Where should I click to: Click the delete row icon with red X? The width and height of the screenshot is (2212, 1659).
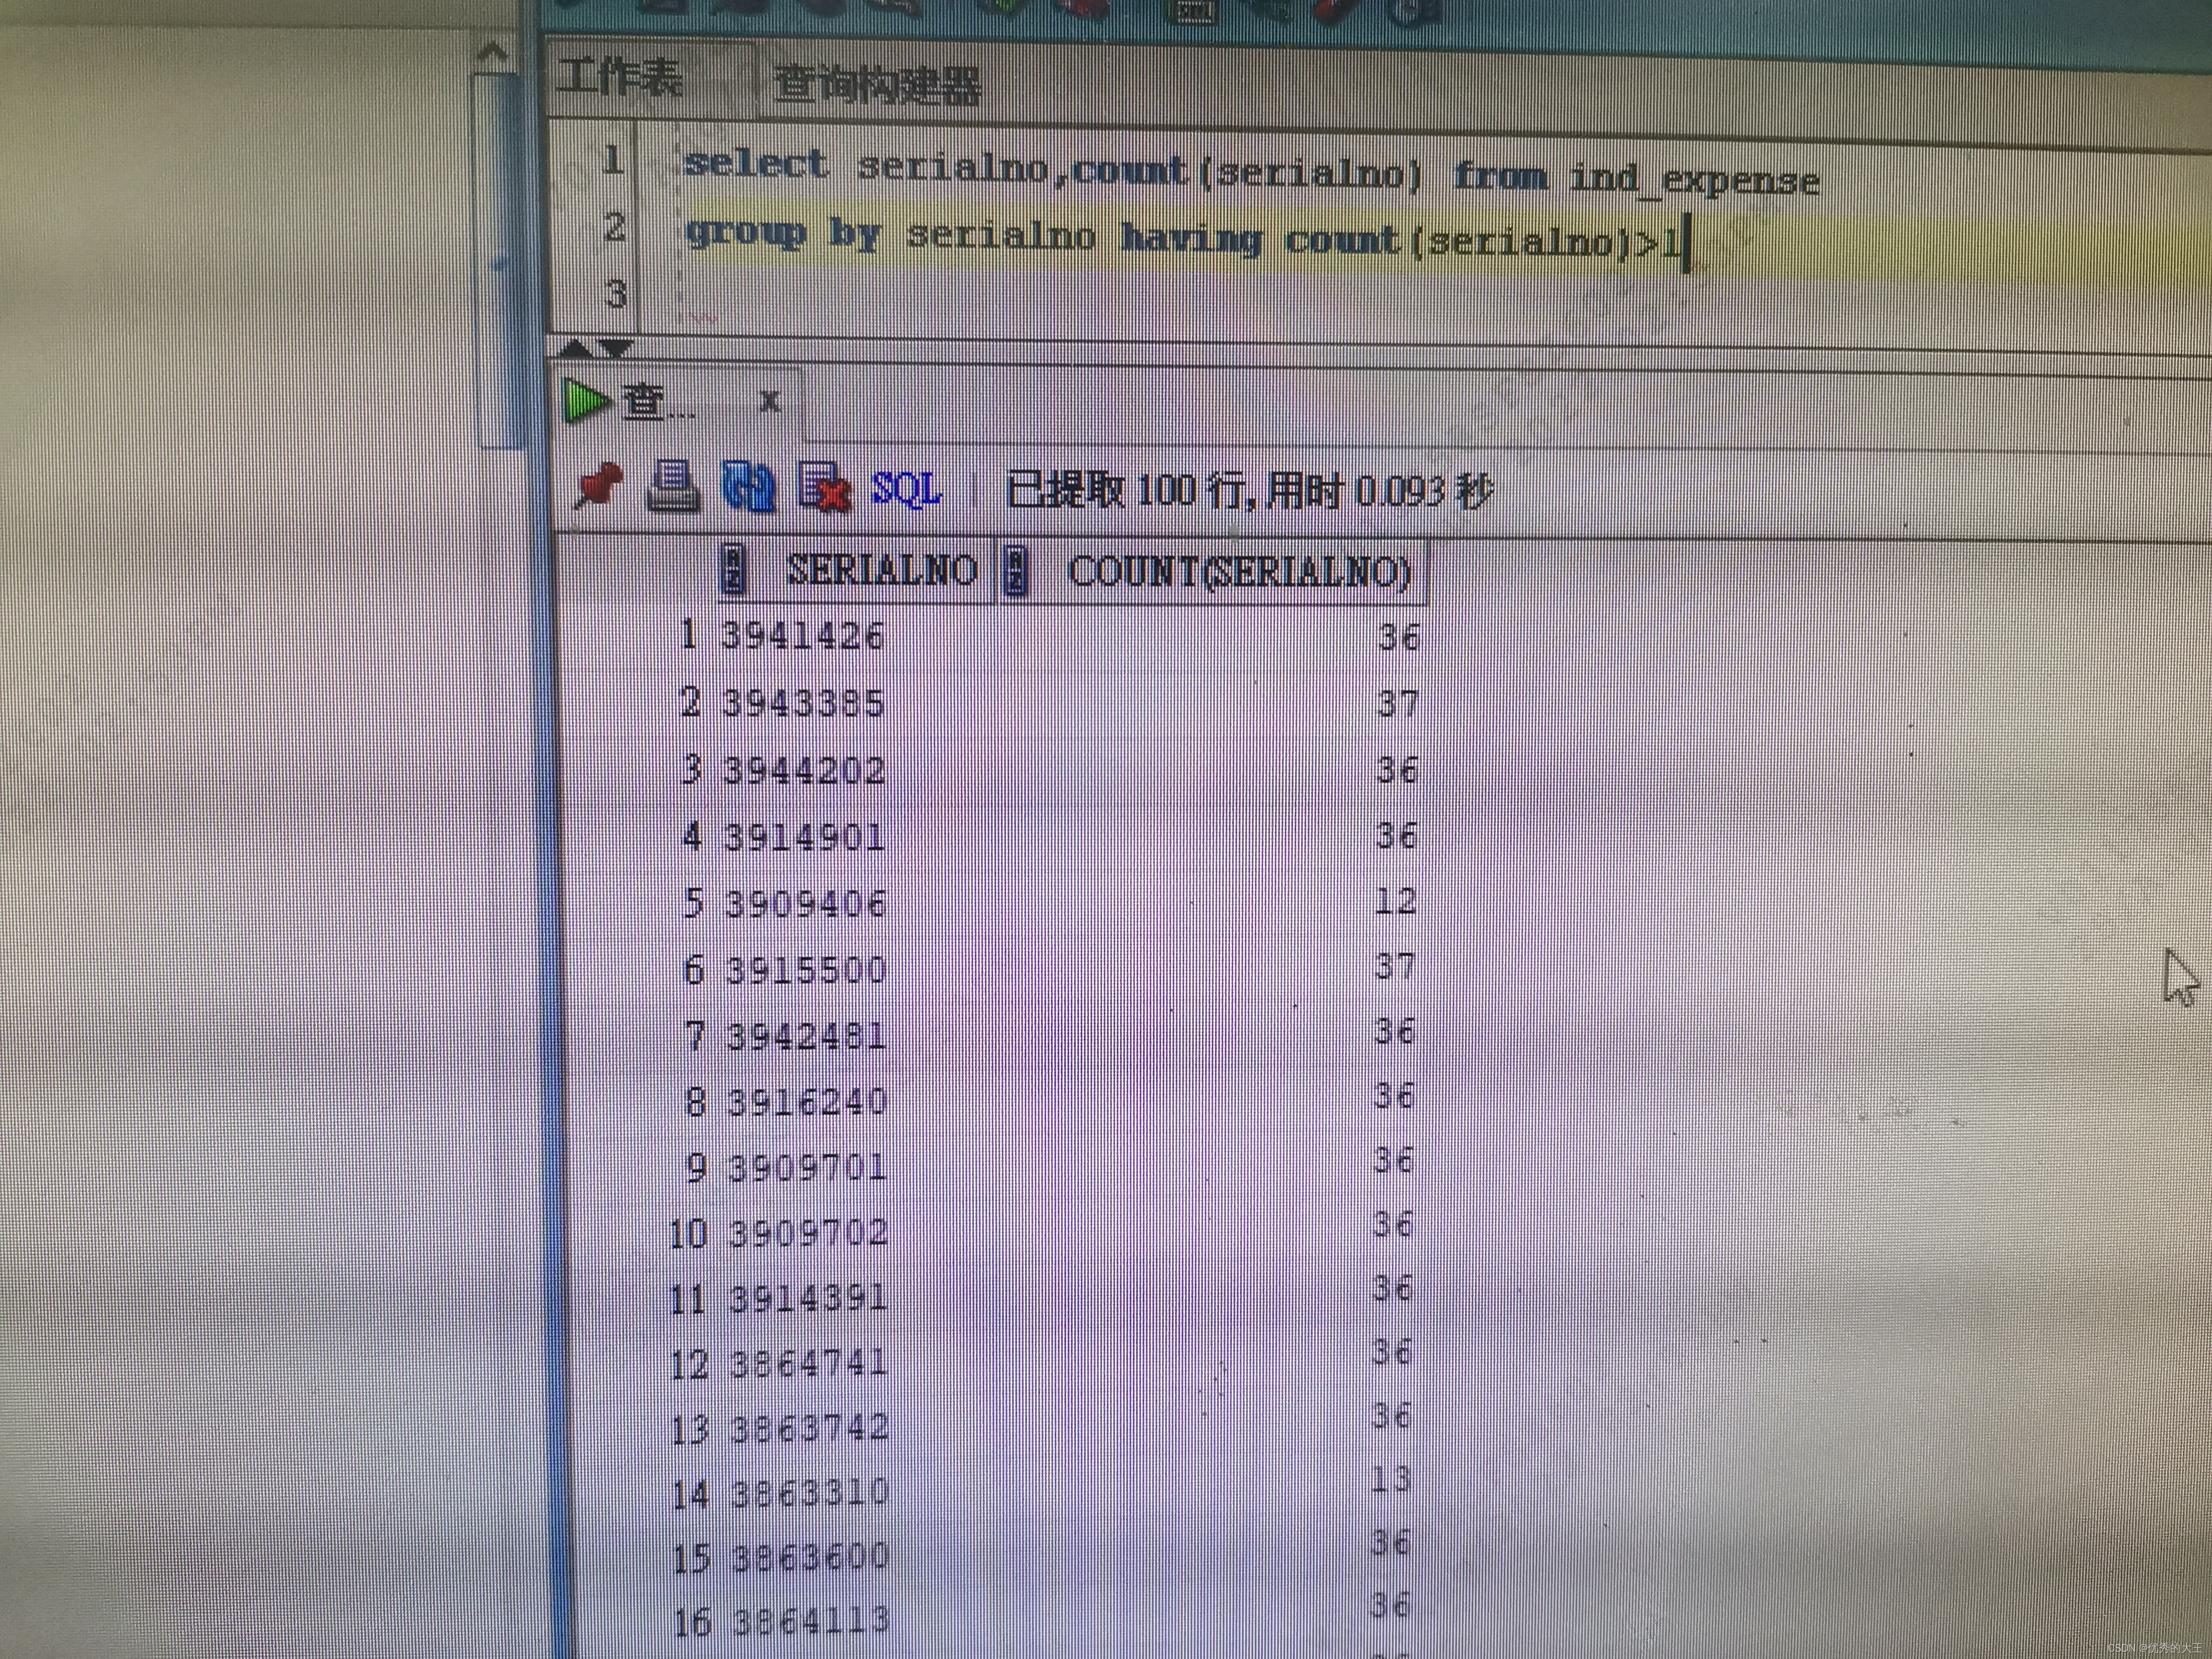click(x=824, y=488)
